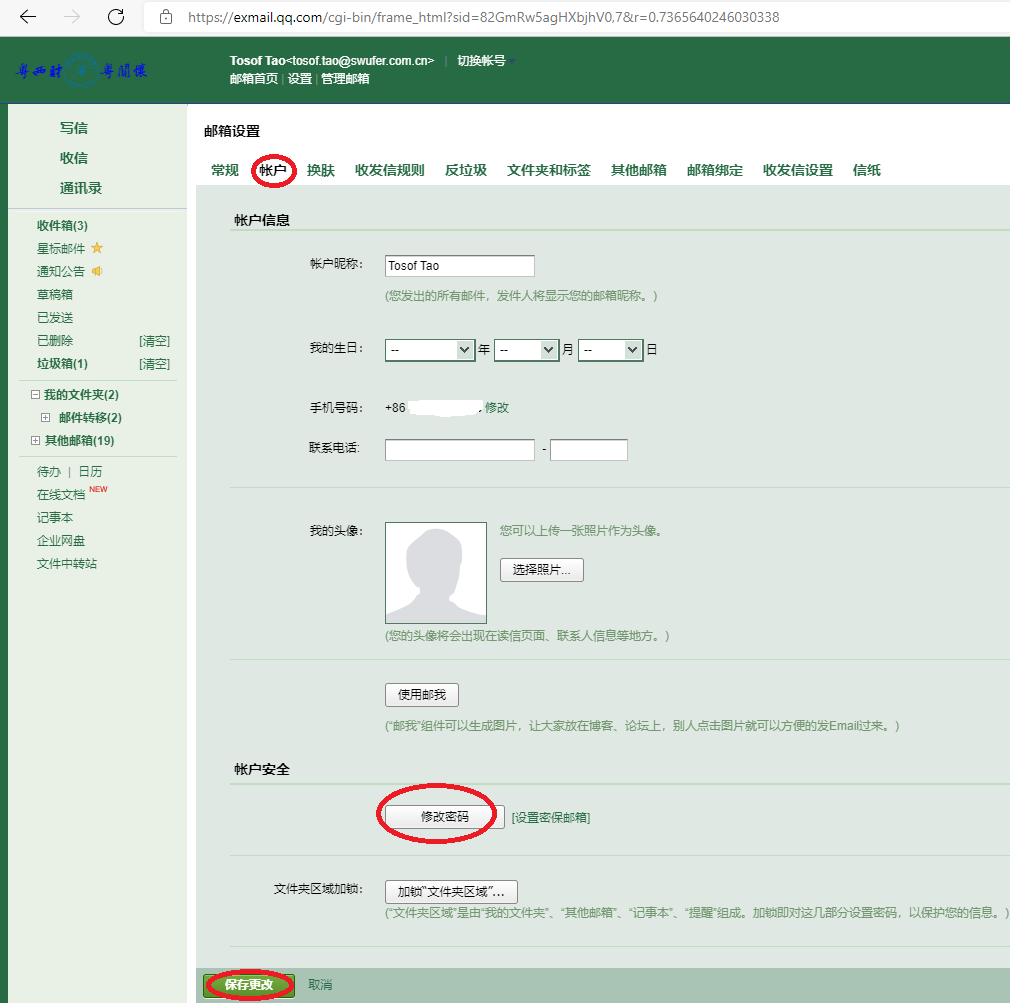The width and height of the screenshot is (1010, 1003).
Task: Open 企业网盘 in the sidebar
Action: click(61, 541)
